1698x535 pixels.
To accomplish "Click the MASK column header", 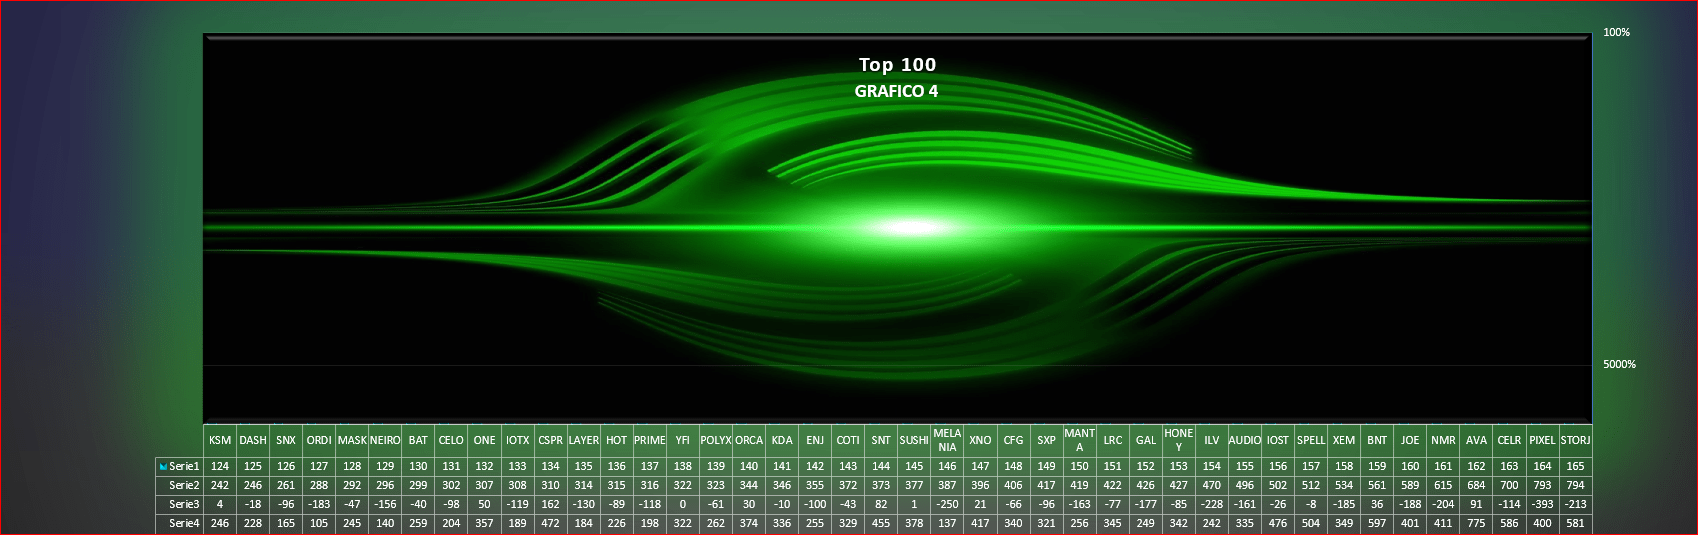I will tap(352, 440).
